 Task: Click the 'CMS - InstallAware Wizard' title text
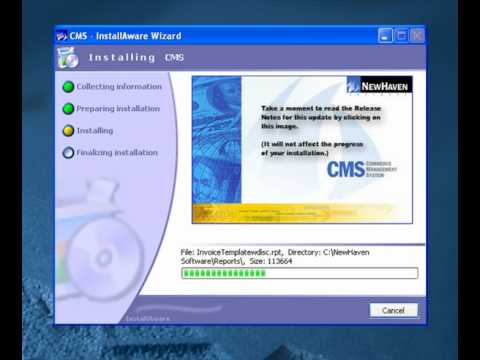125,36
